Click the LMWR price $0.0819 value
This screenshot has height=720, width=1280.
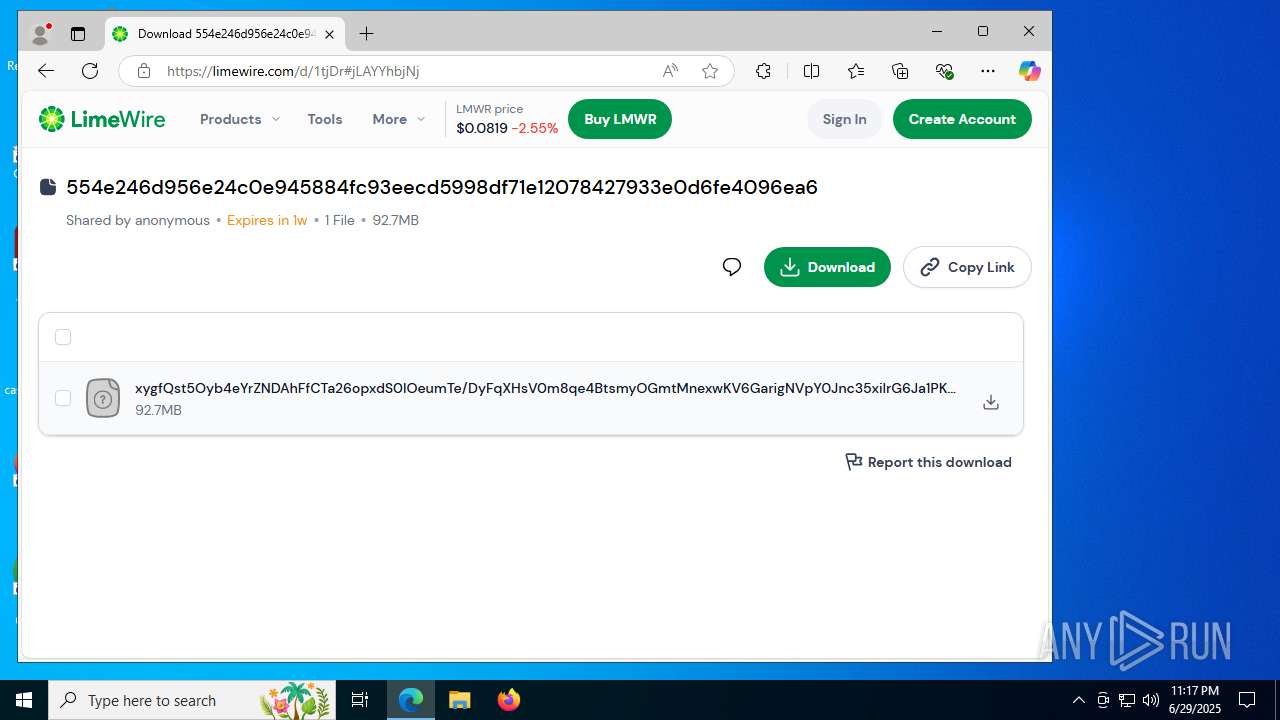point(482,128)
